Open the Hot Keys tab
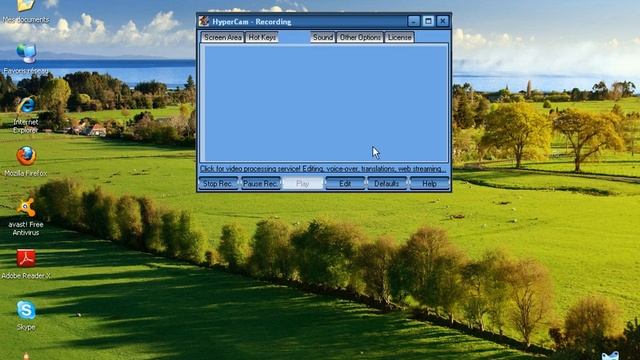The height and width of the screenshot is (360, 640). (x=262, y=37)
